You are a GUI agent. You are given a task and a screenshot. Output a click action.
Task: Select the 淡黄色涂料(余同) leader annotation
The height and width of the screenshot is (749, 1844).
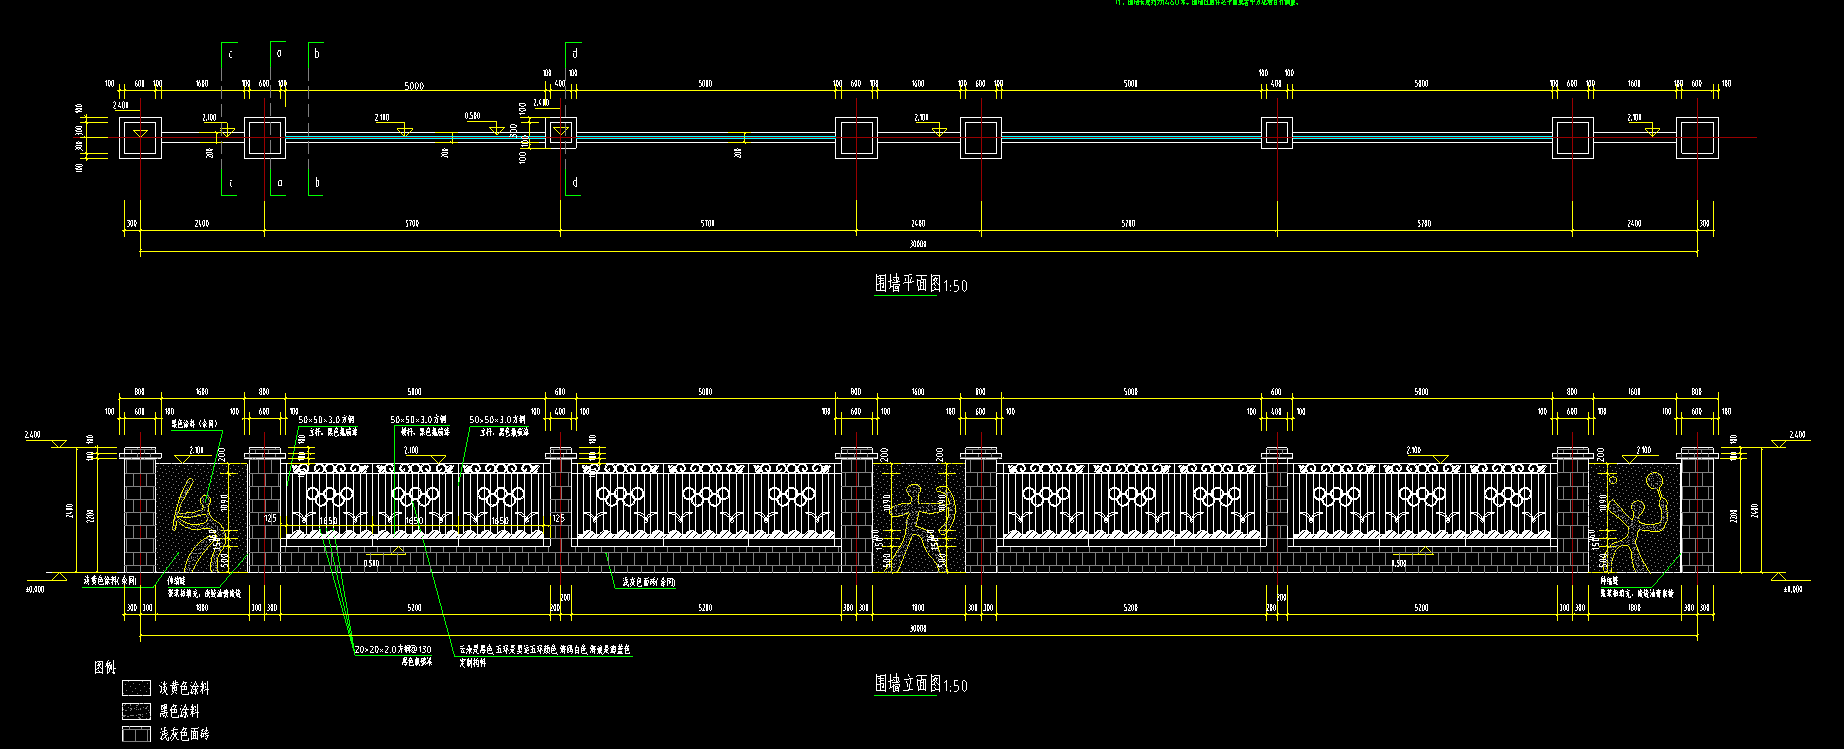tap(109, 580)
